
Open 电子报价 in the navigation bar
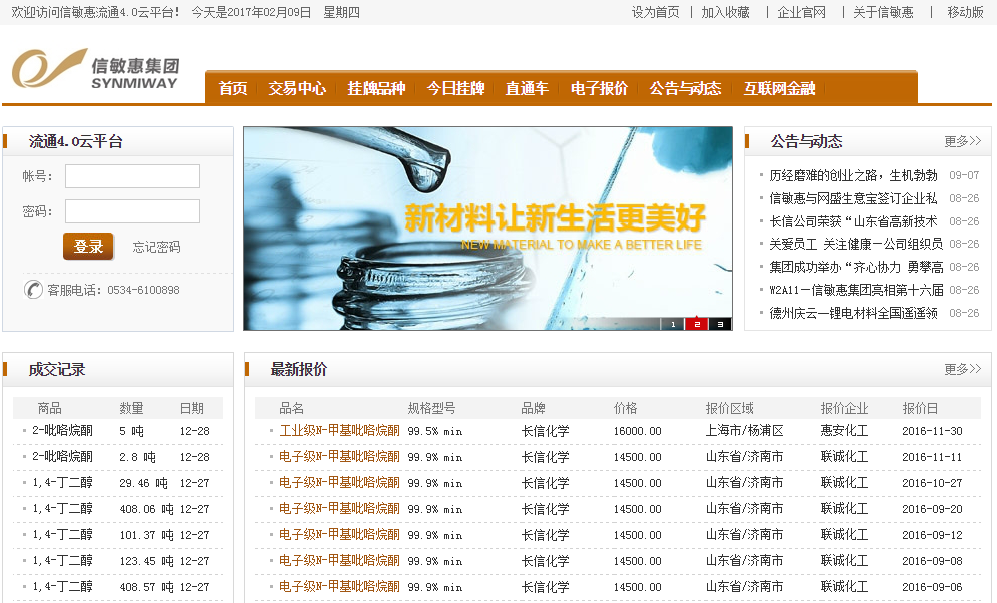[x=599, y=88]
